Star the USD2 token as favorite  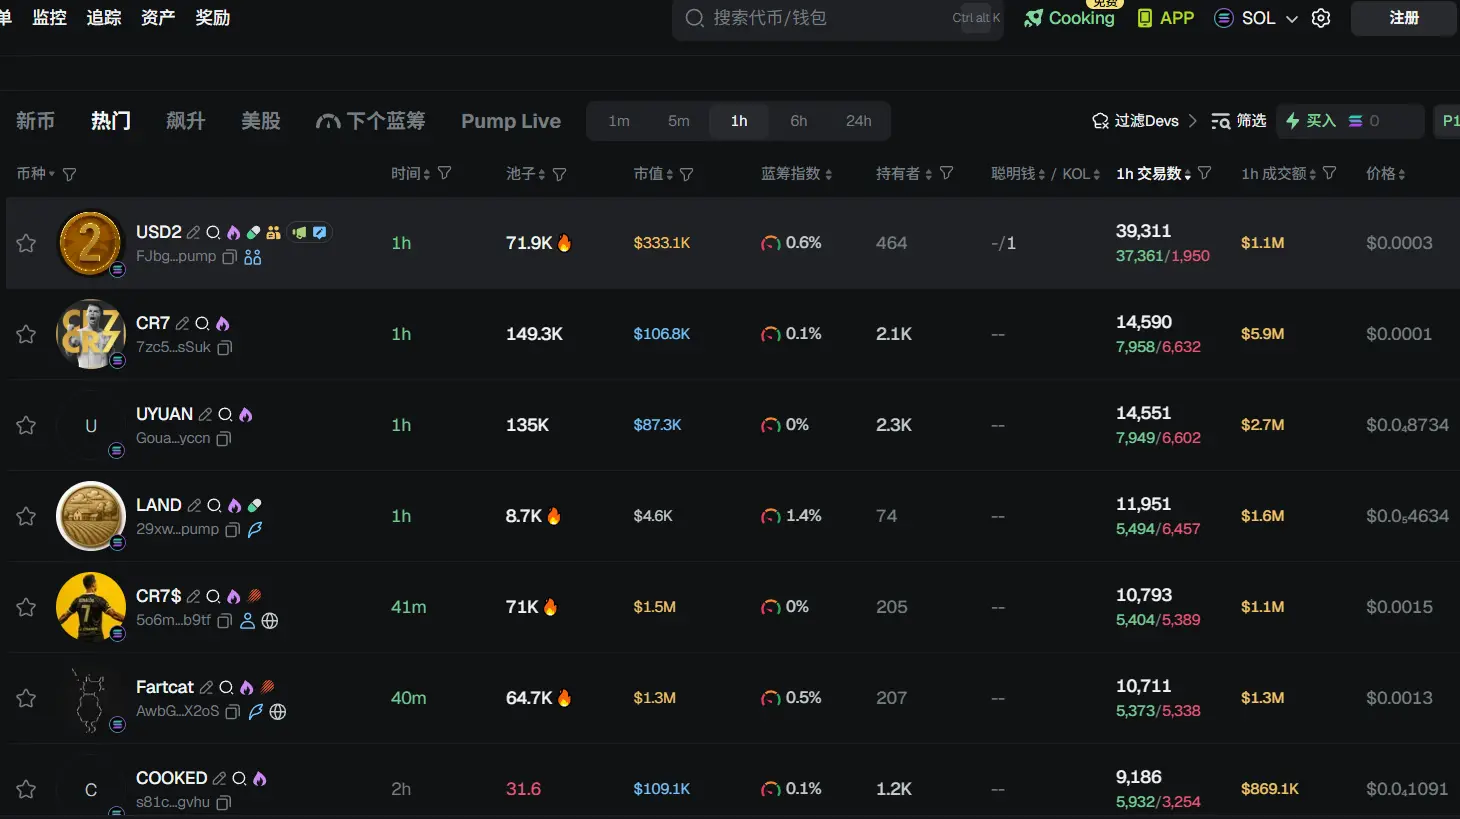[x=26, y=243]
